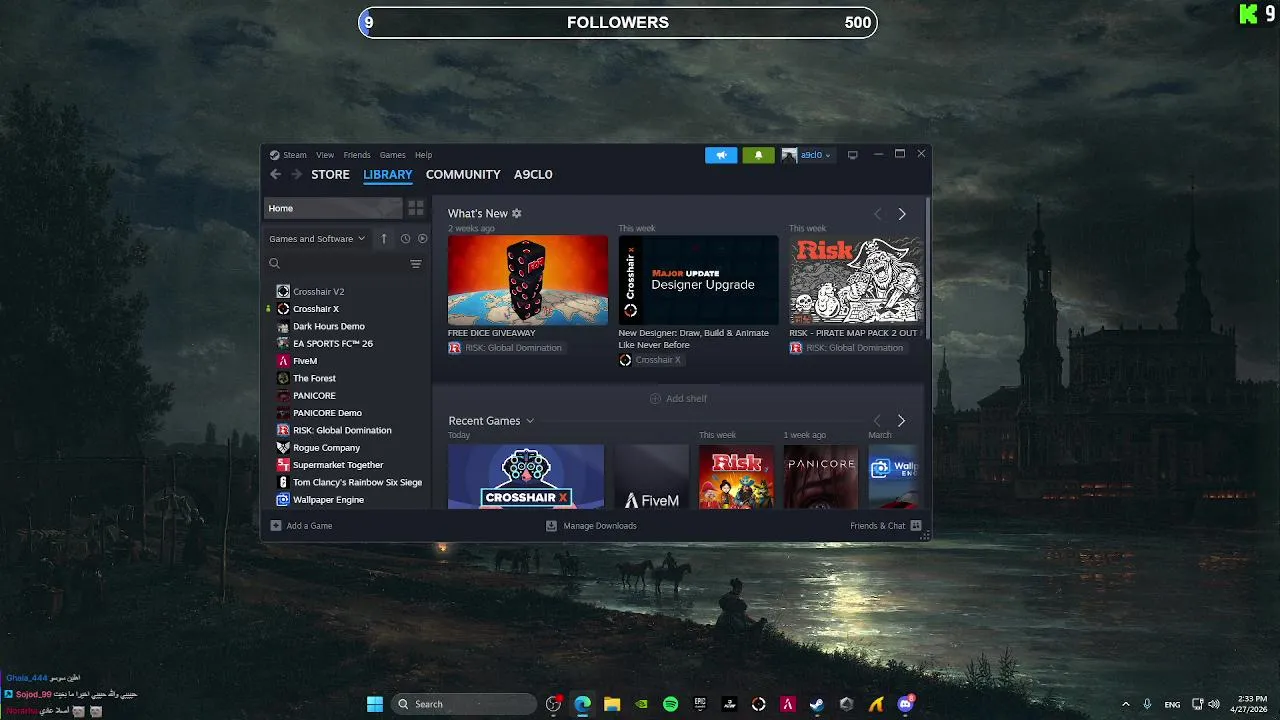Click the Add a Game plus icon
Viewport: 1280px width, 720px height.
[276, 526]
